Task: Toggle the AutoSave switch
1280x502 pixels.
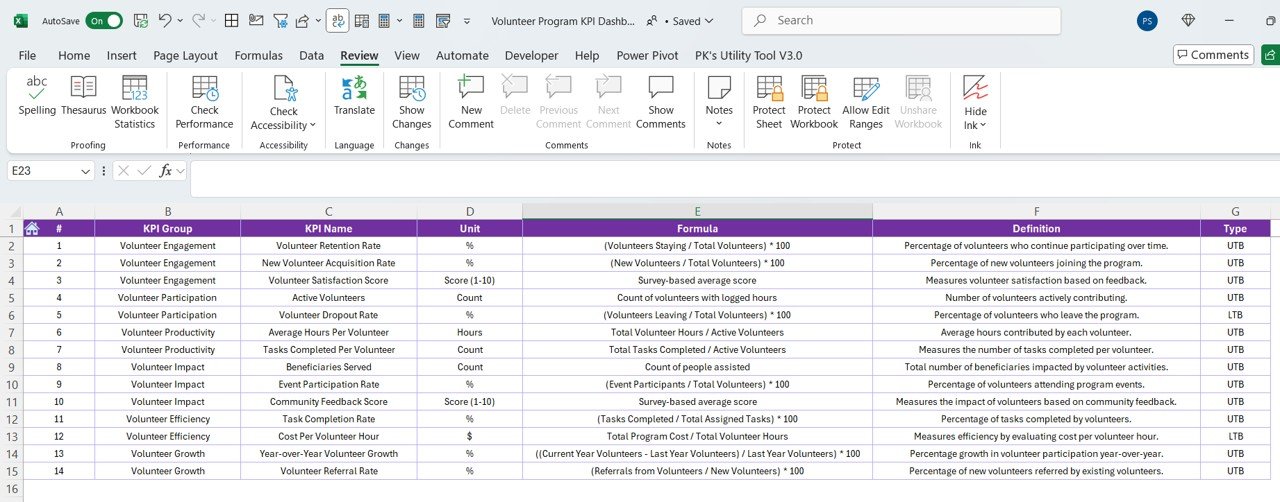Action: [x=104, y=20]
